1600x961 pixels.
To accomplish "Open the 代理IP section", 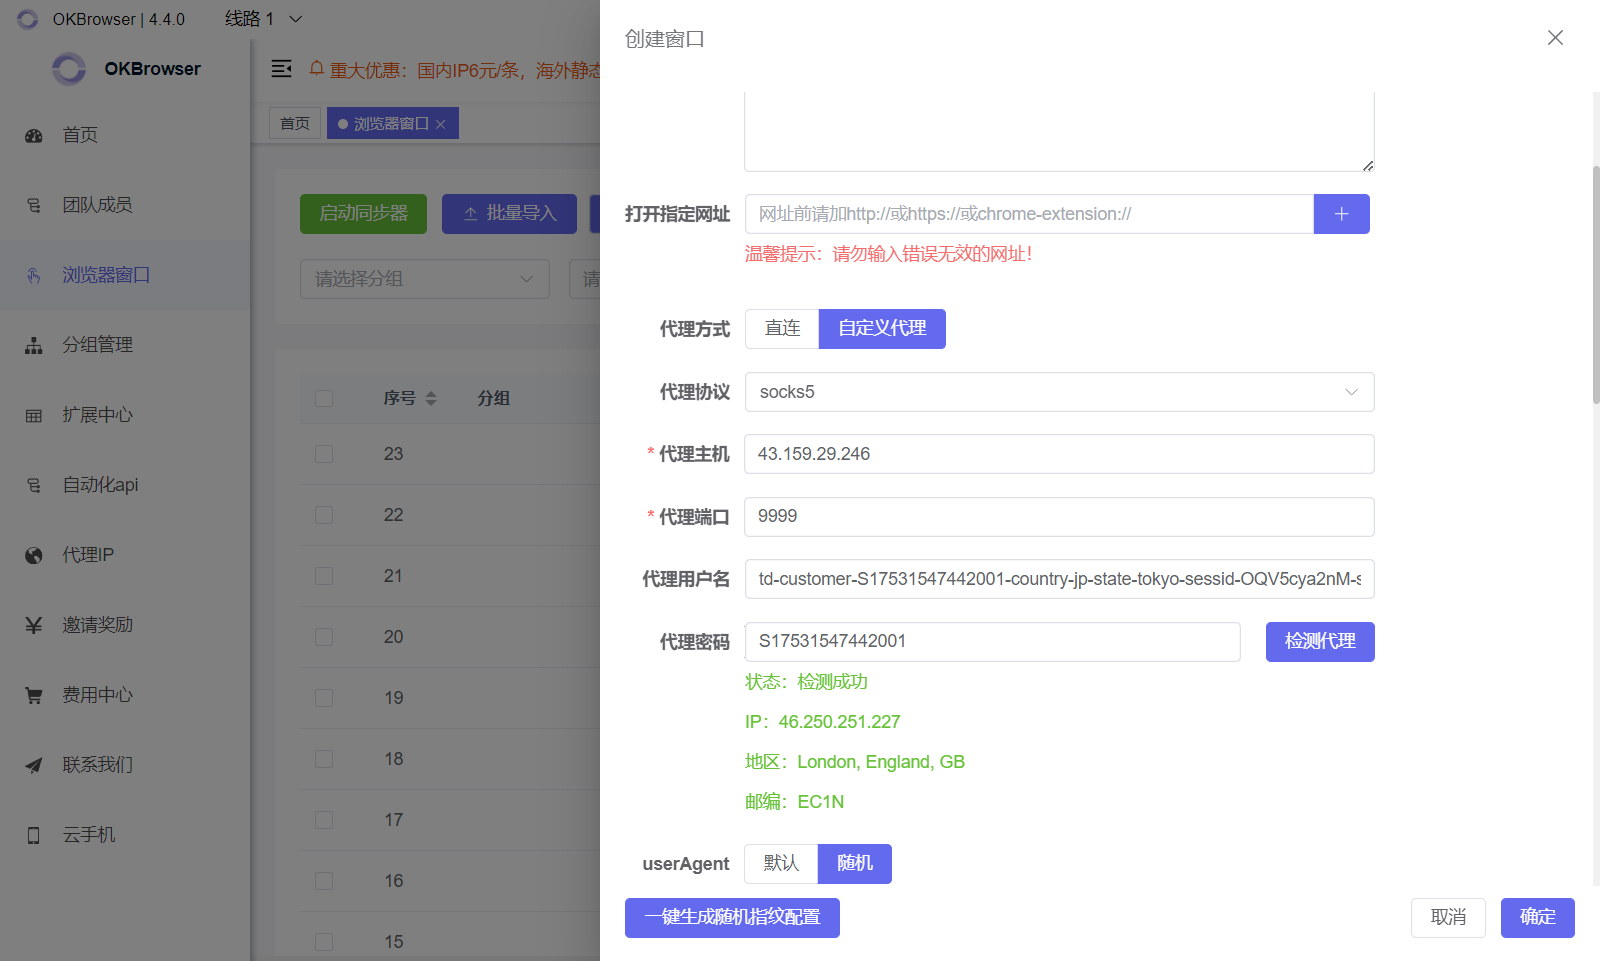I will click(x=88, y=554).
